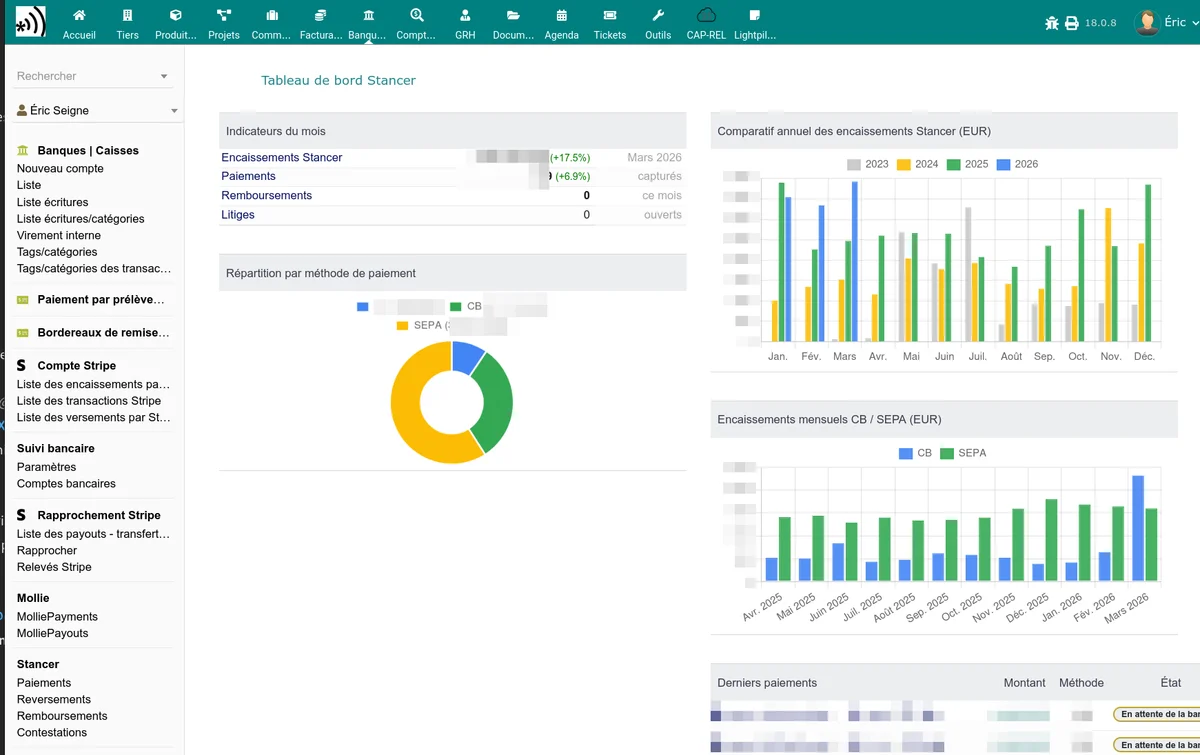1200x755 pixels.
Task: Open Comptes bancaires under Suivi bancaire
Action: click(x=66, y=483)
